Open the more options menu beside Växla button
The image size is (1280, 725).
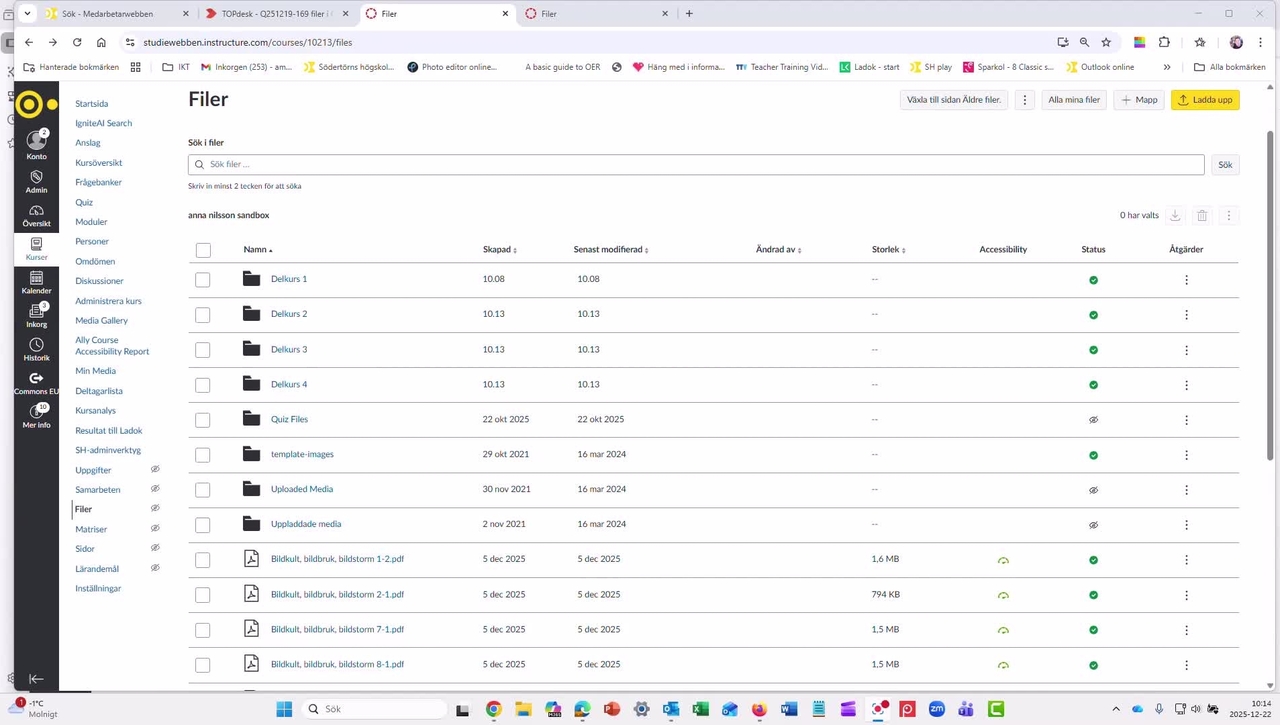(x=1024, y=100)
